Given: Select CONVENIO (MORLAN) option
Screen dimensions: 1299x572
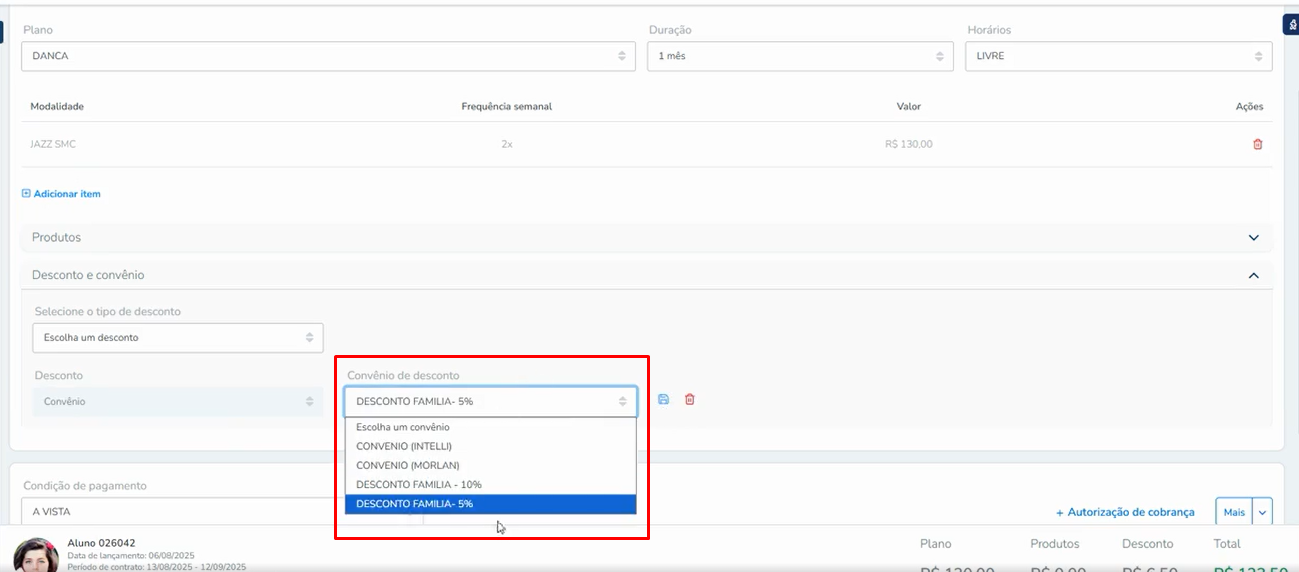Looking at the screenshot, I should pos(407,465).
